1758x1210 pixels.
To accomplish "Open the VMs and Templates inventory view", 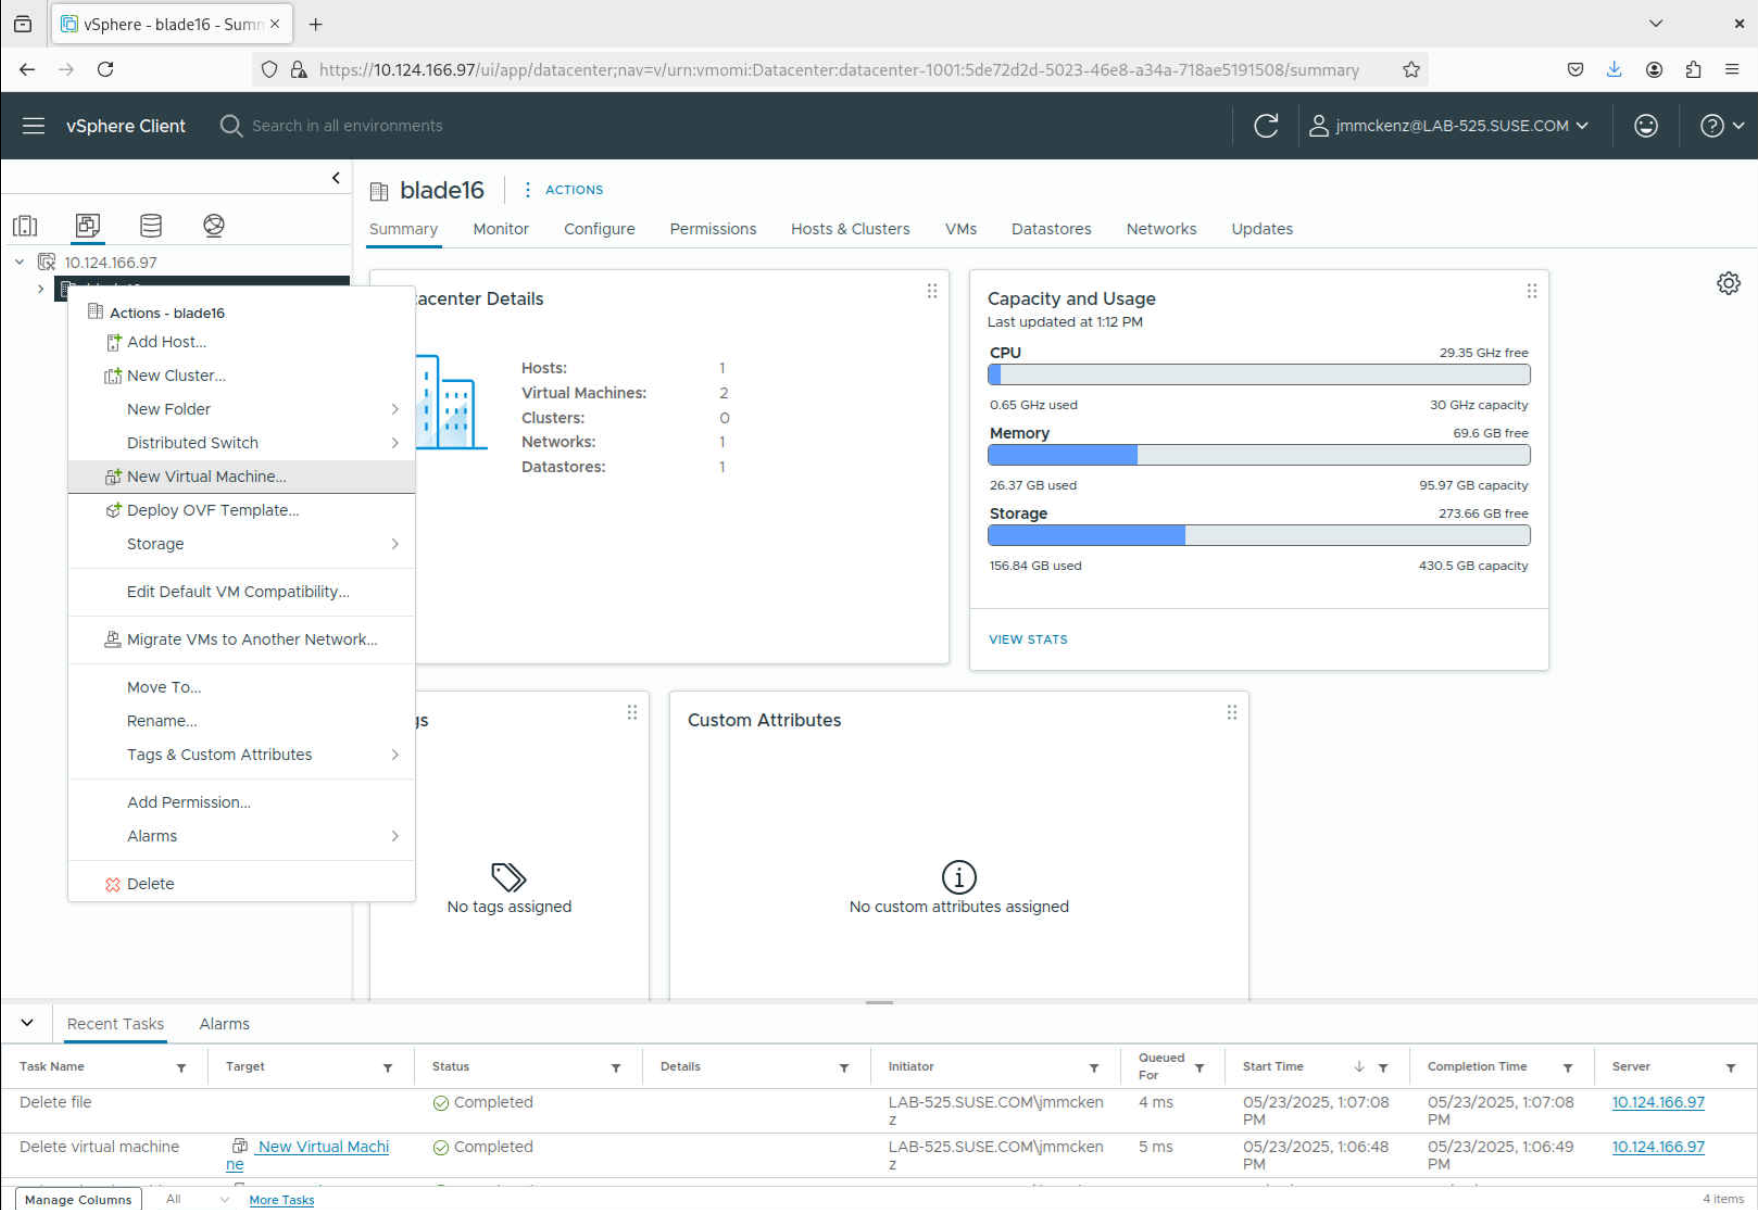I will (x=88, y=225).
